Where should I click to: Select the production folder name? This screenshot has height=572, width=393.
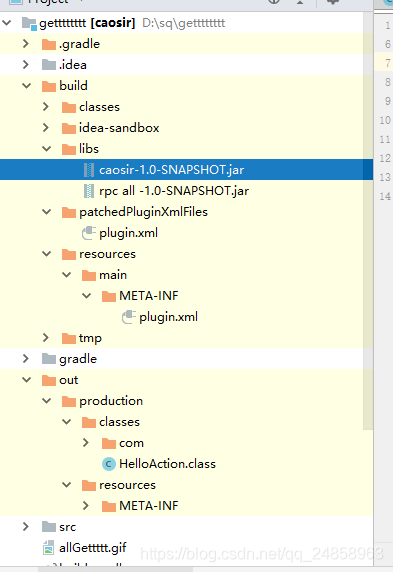coord(111,401)
